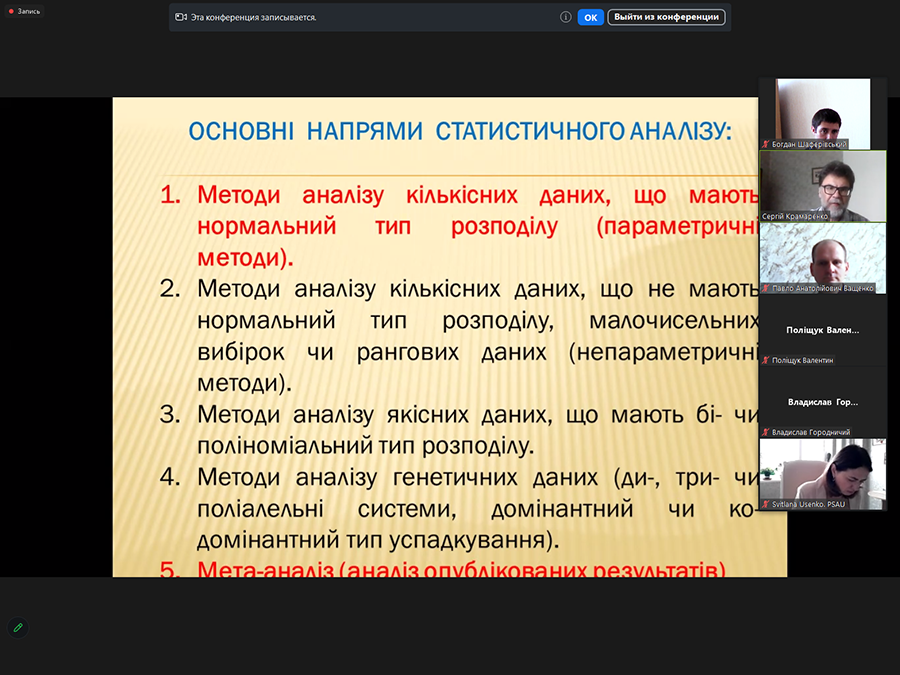Select the Поліщук Валентин participant tile
The height and width of the screenshot is (675, 900).
[823, 330]
